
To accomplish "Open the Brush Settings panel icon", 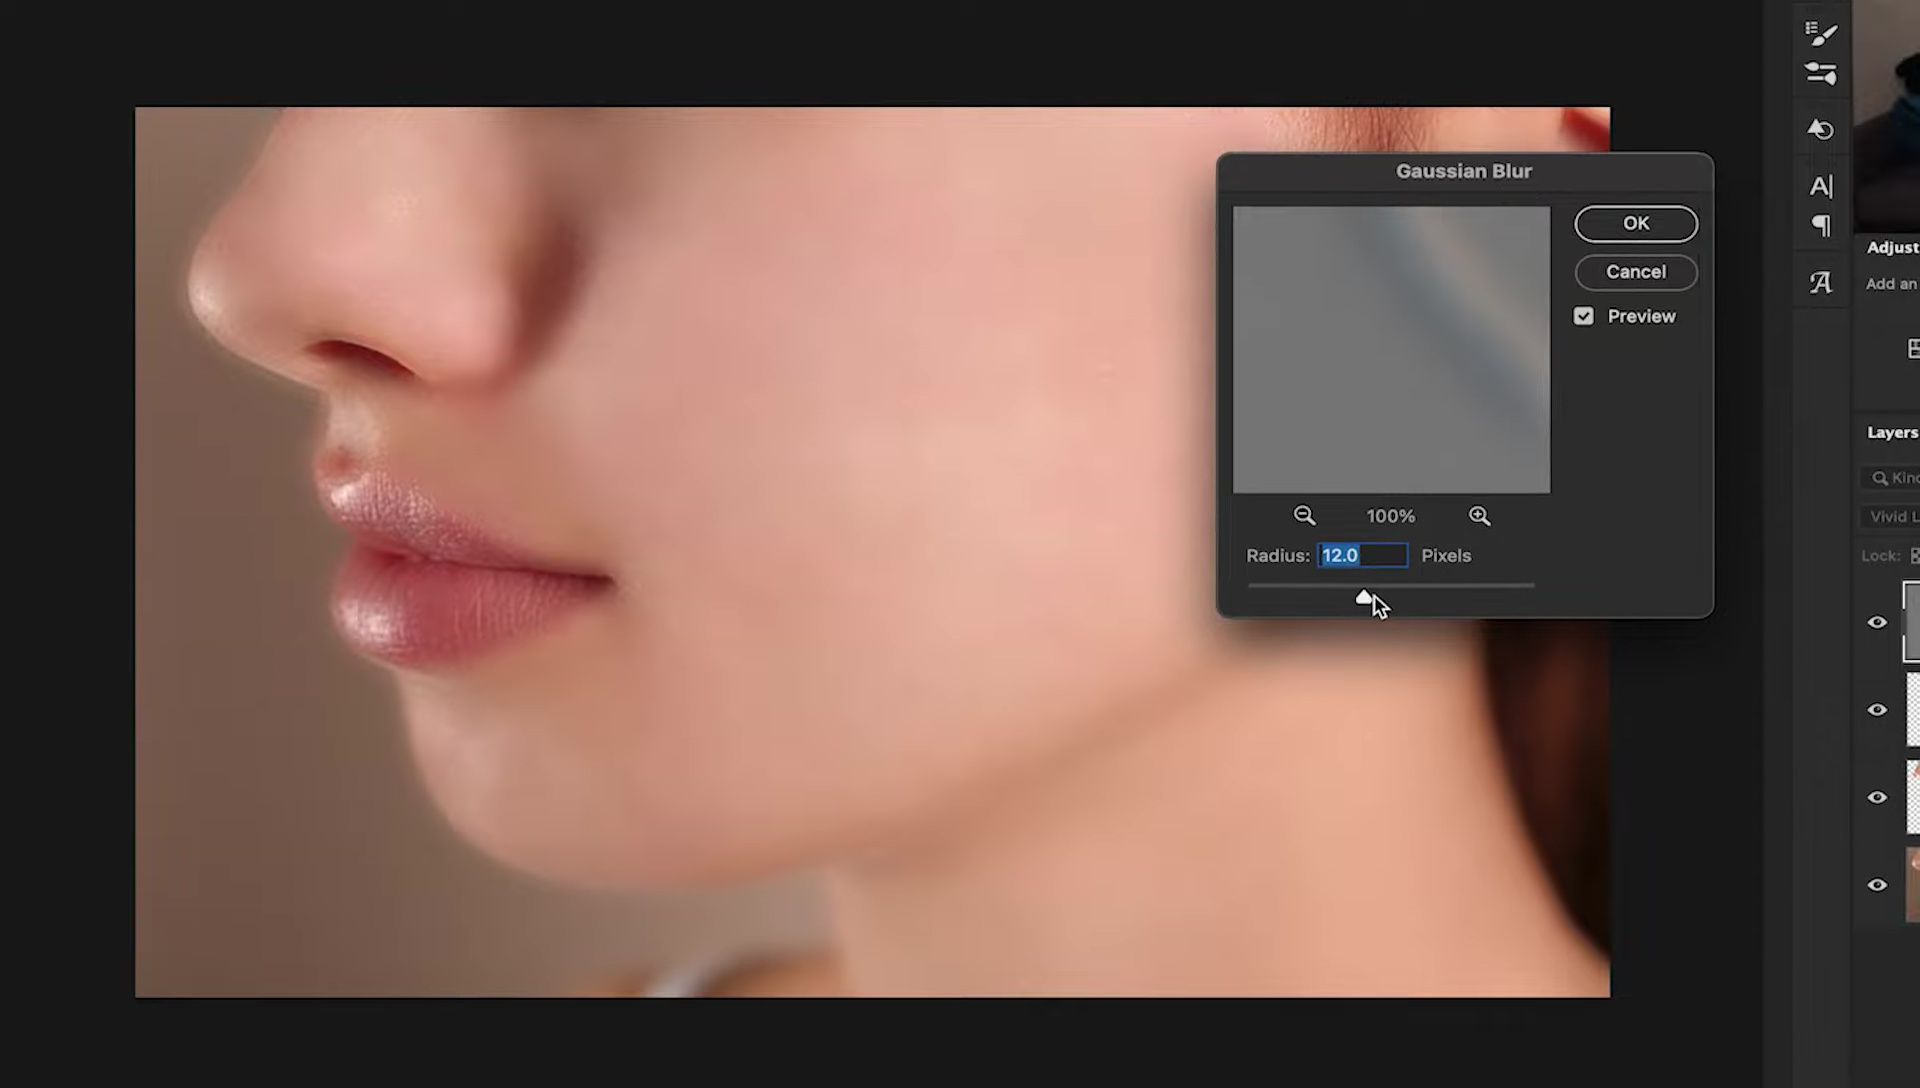I will (x=1821, y=33).
